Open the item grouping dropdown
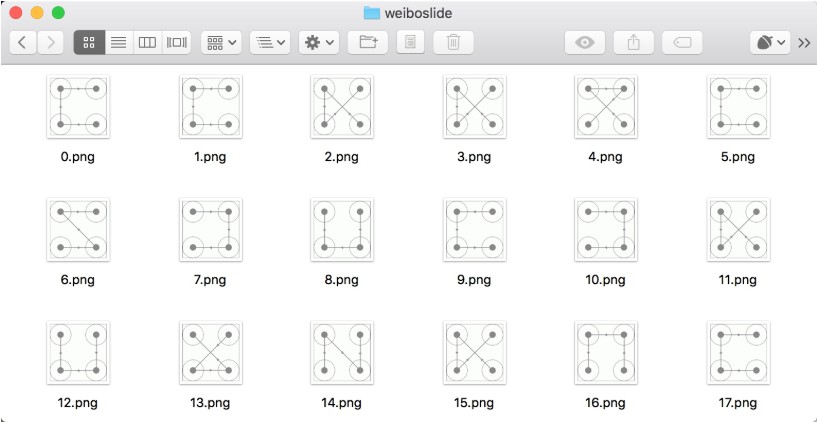 coord(221,42)
